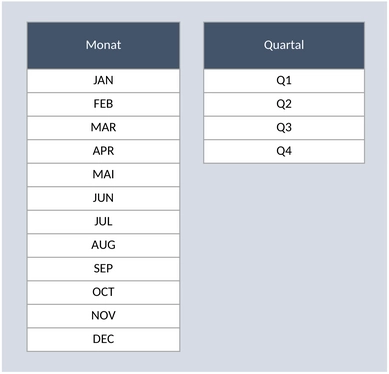Choose the Q2 quarter entry
This screenshot has height=374, width=389.
pos(284,104)
